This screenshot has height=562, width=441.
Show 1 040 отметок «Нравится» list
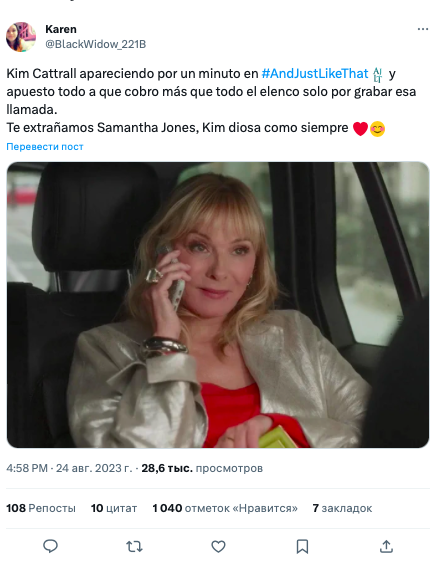tap(225, 508)
